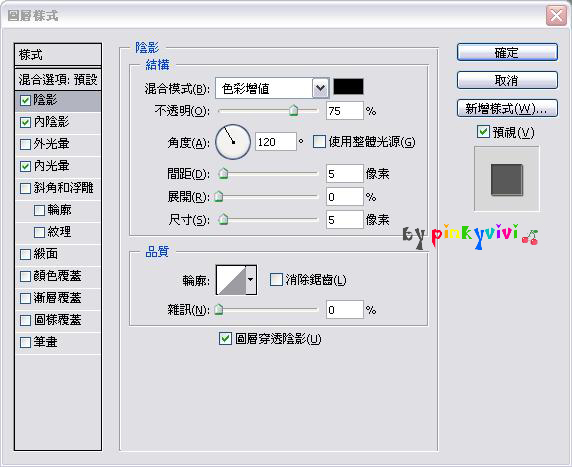Click the 不透明 opacity slider handle
Image resolution: width=572 pixels, height=467 pixels.
(x=294, y=110)
